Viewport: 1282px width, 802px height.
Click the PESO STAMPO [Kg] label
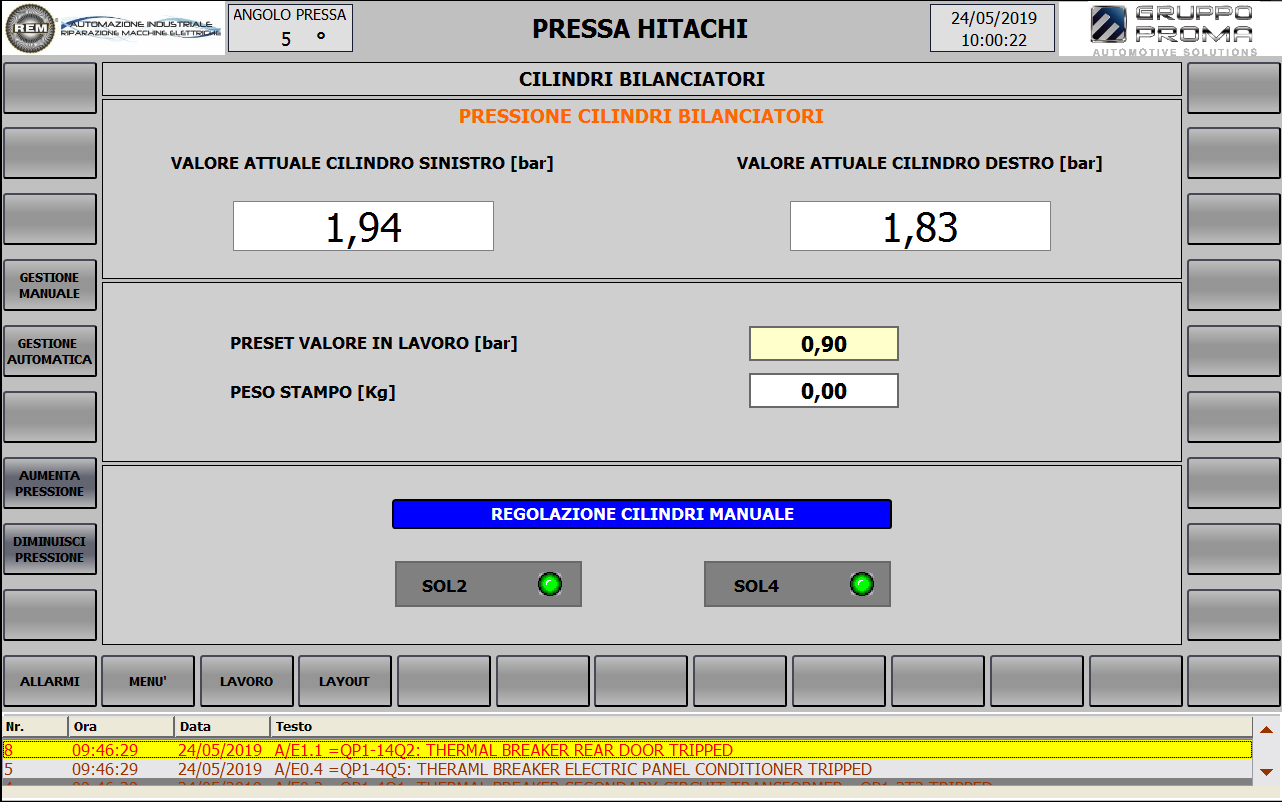point(313,392)
